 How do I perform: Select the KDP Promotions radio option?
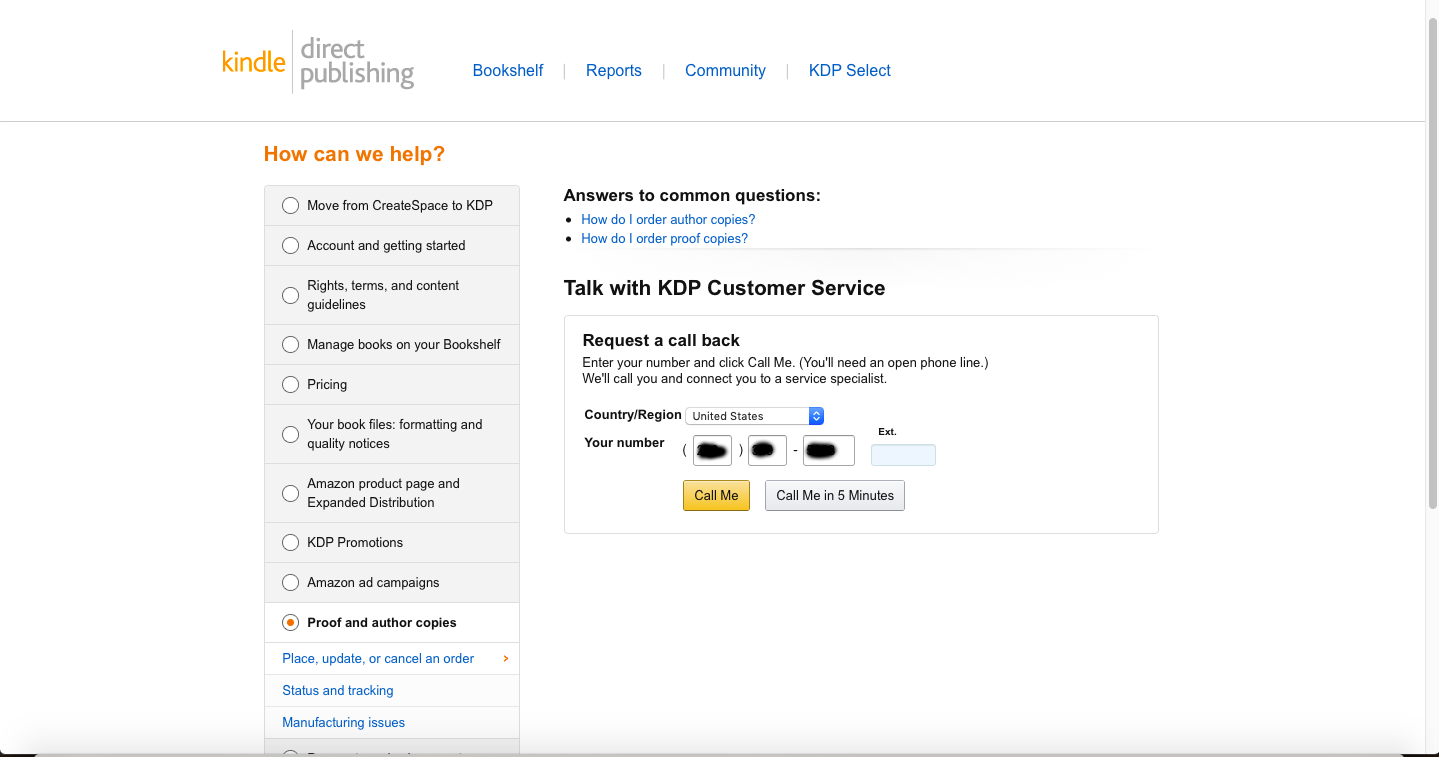click(x=291, y=543)
